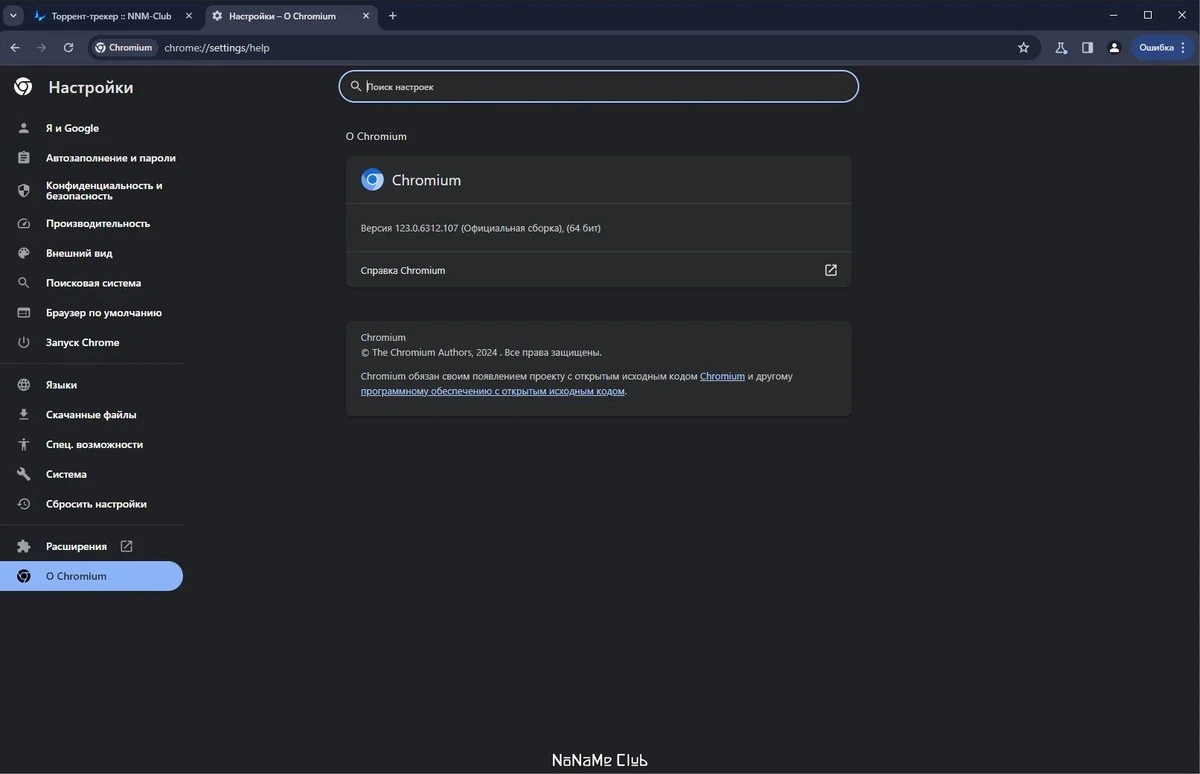The image size is (1200, 774).
Task: Toggle the side panel icon
Action: tap(1087, 47)
